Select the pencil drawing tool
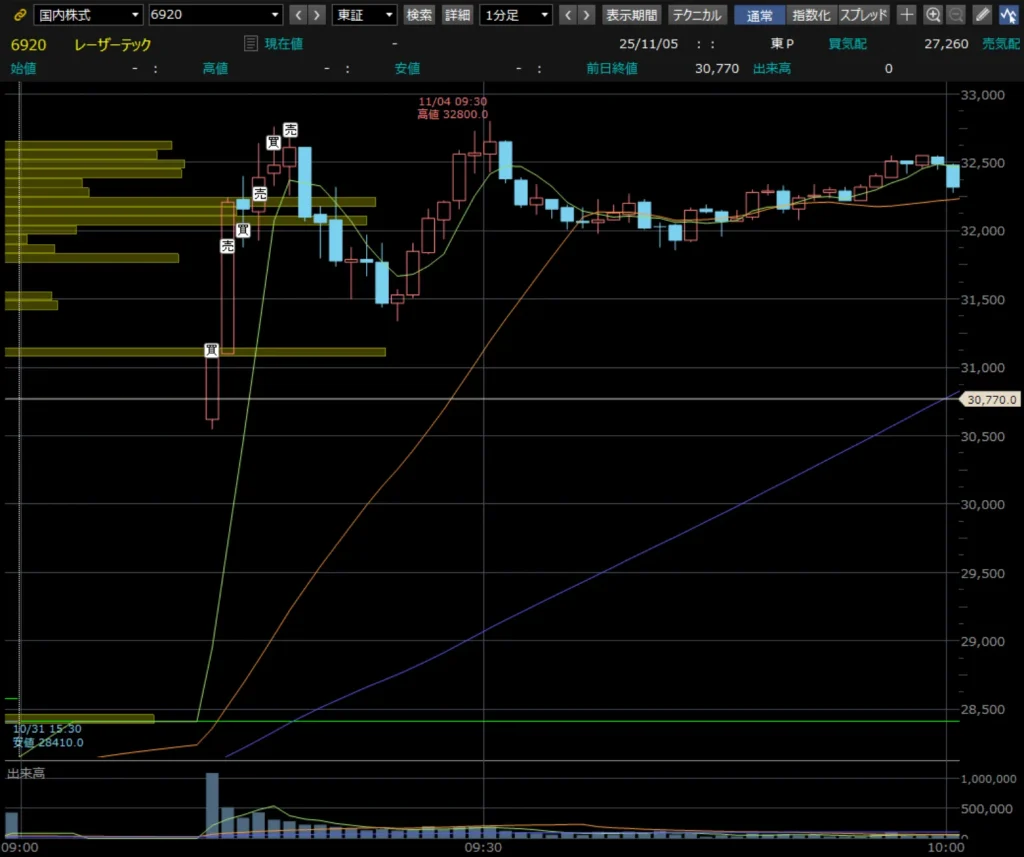This screenshot has height=857, width=1024. [x=982, y=15]
